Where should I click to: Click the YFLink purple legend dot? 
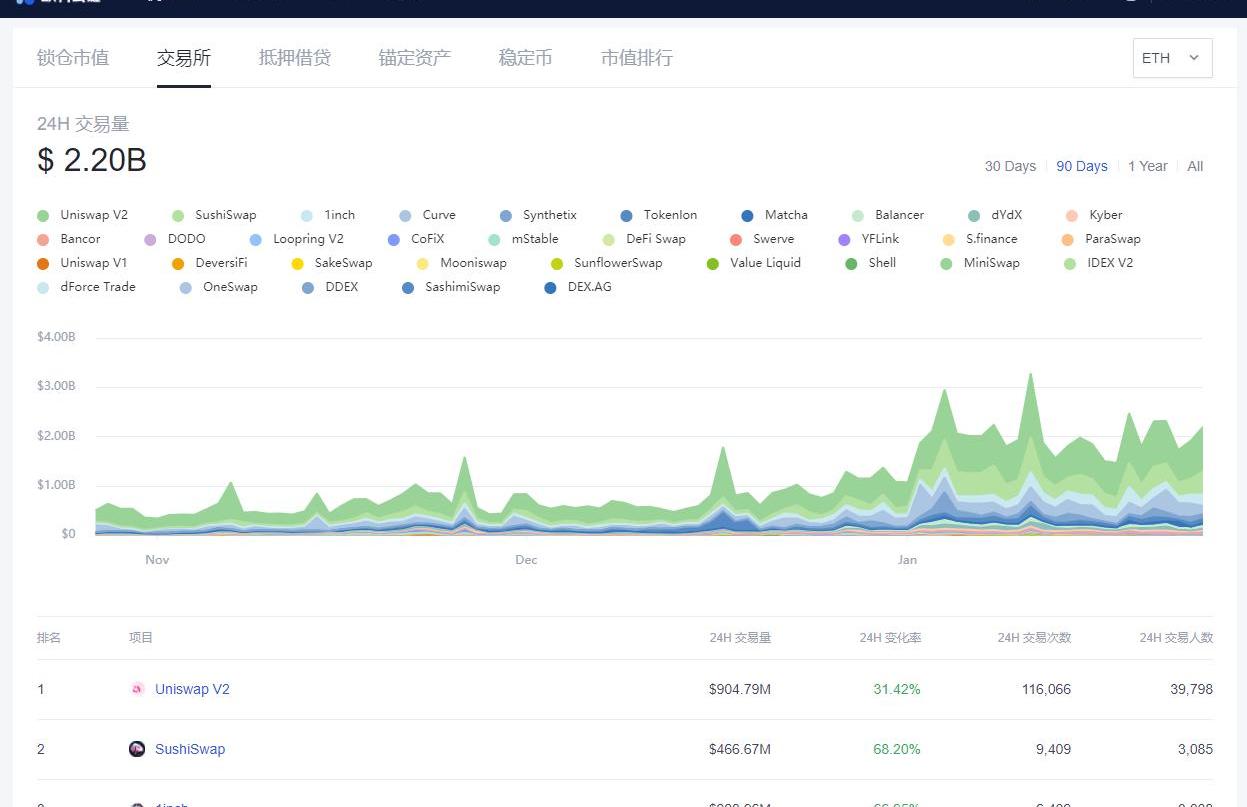pyautogui.click(x=843, y=239)
